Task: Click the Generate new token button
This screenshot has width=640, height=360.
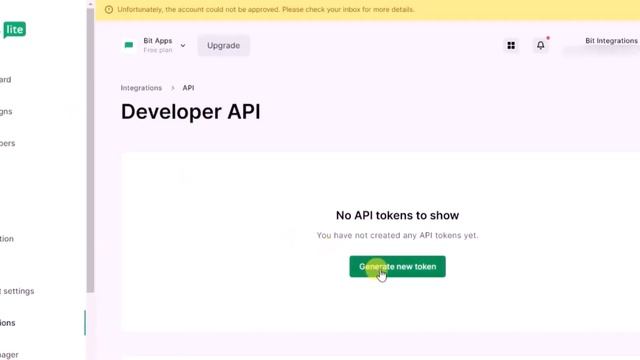Action: click(397, 267)
